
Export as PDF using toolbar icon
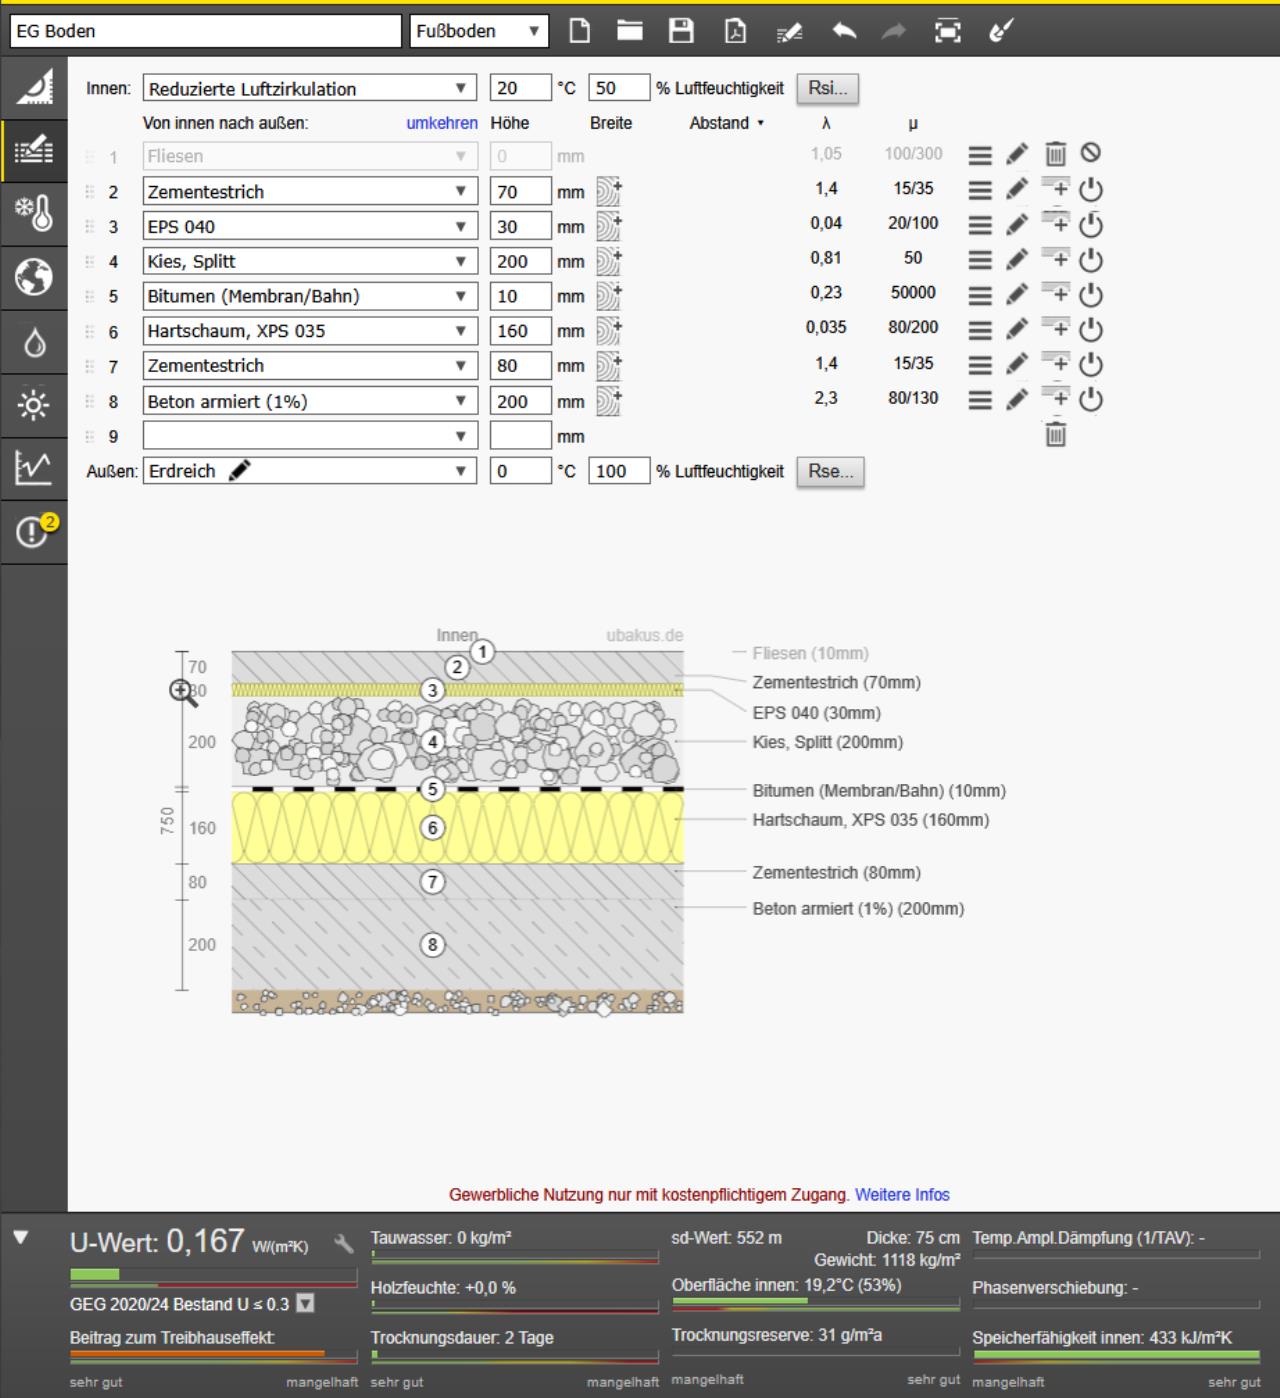click(x=735, y=31)
